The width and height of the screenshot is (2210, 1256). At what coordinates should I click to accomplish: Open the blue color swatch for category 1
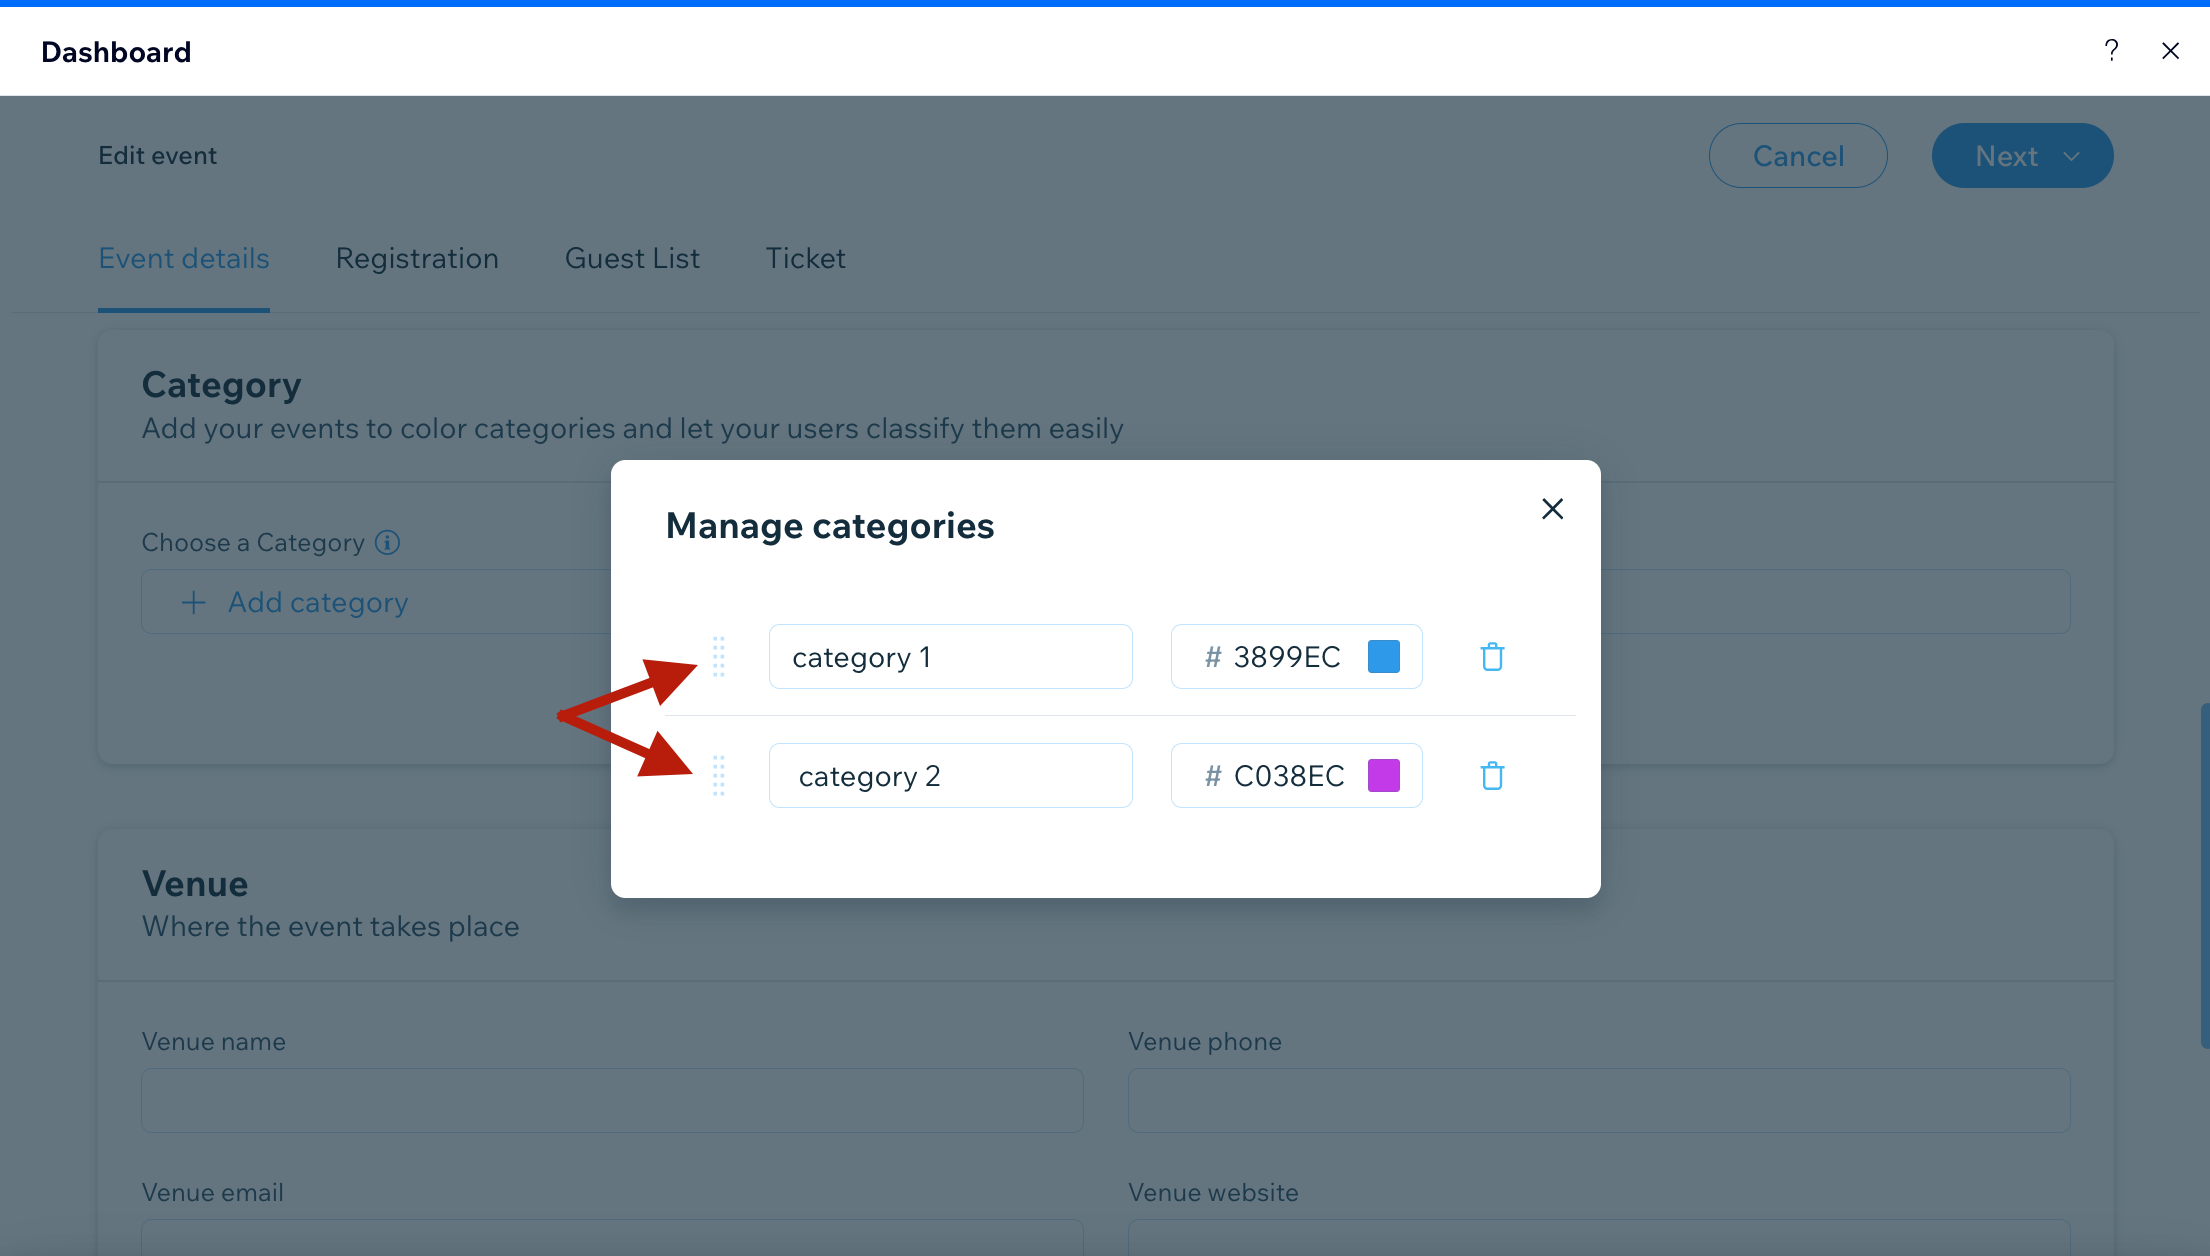(x=1383, y=657)
